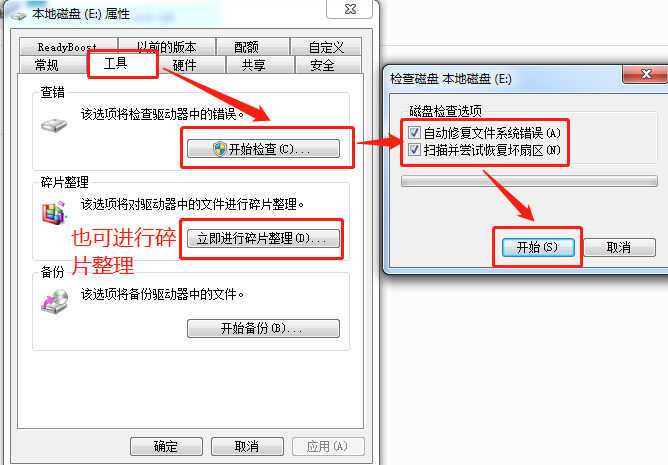
Task: Click the disk check progress bar
Action: click(x=529, y=181)
